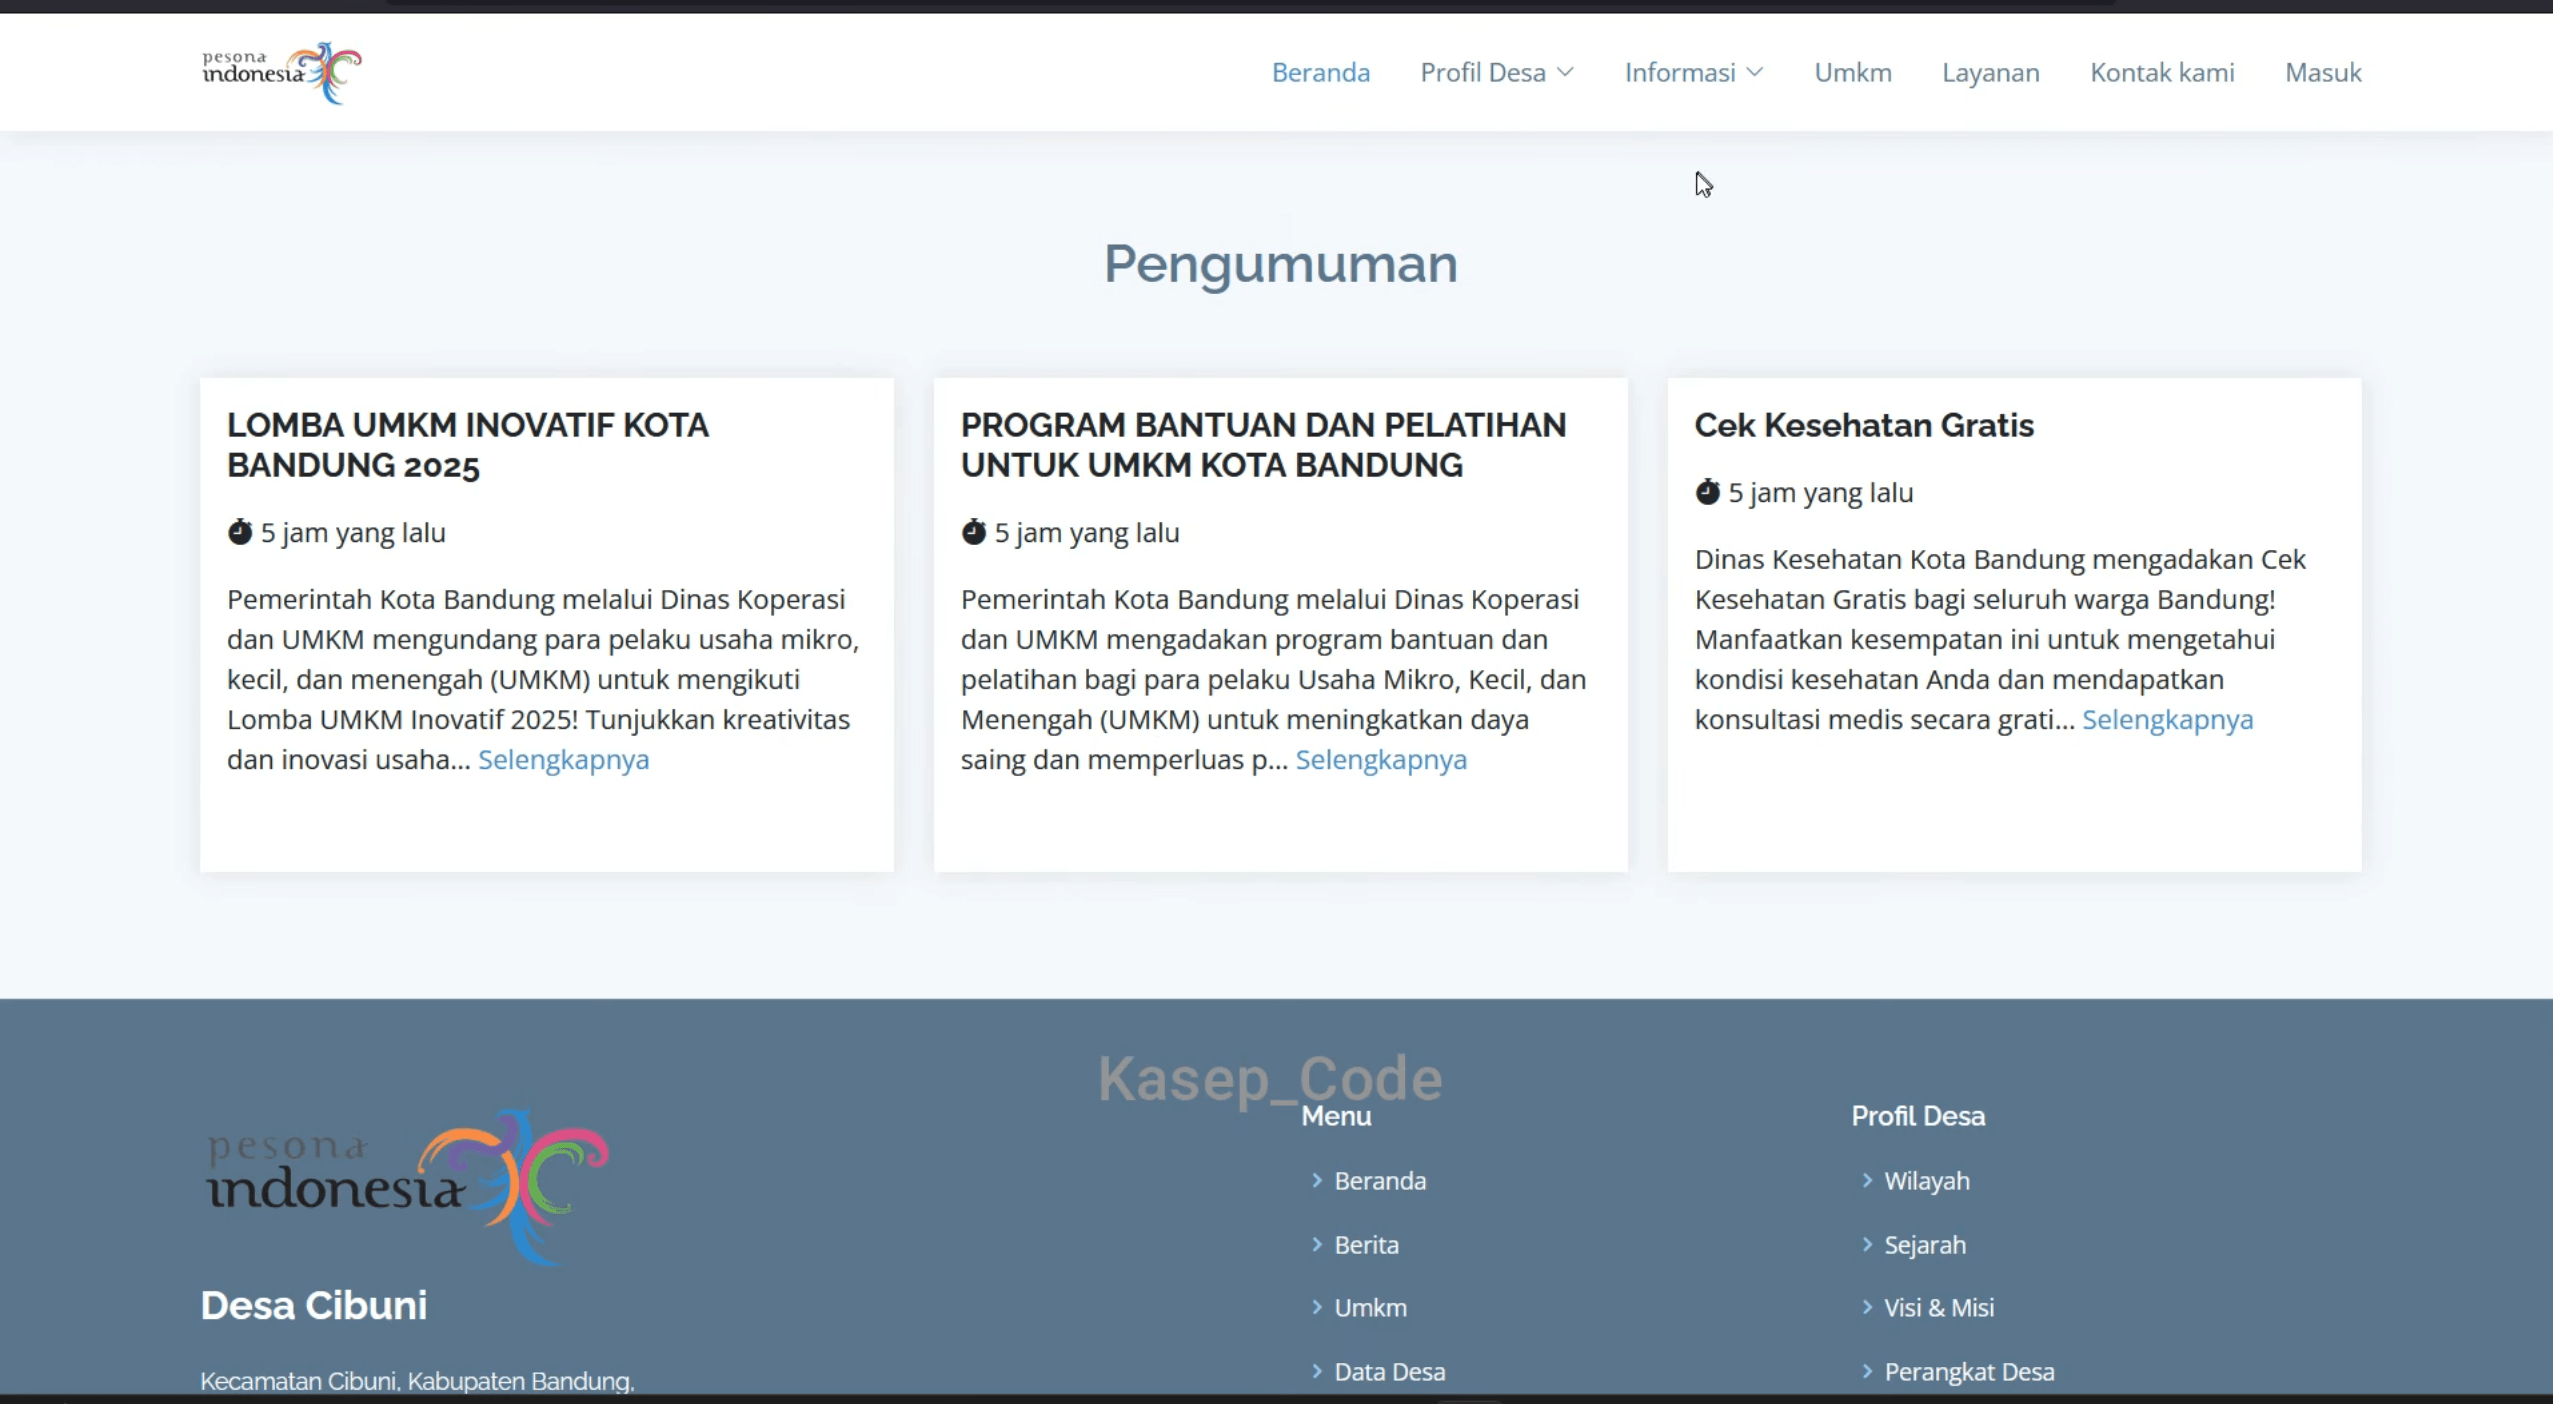Image resolution: width=2553 pixels, height=1404 pixels.
Task: Open footer Umkm link
Action: (x=1370, y=1307)
